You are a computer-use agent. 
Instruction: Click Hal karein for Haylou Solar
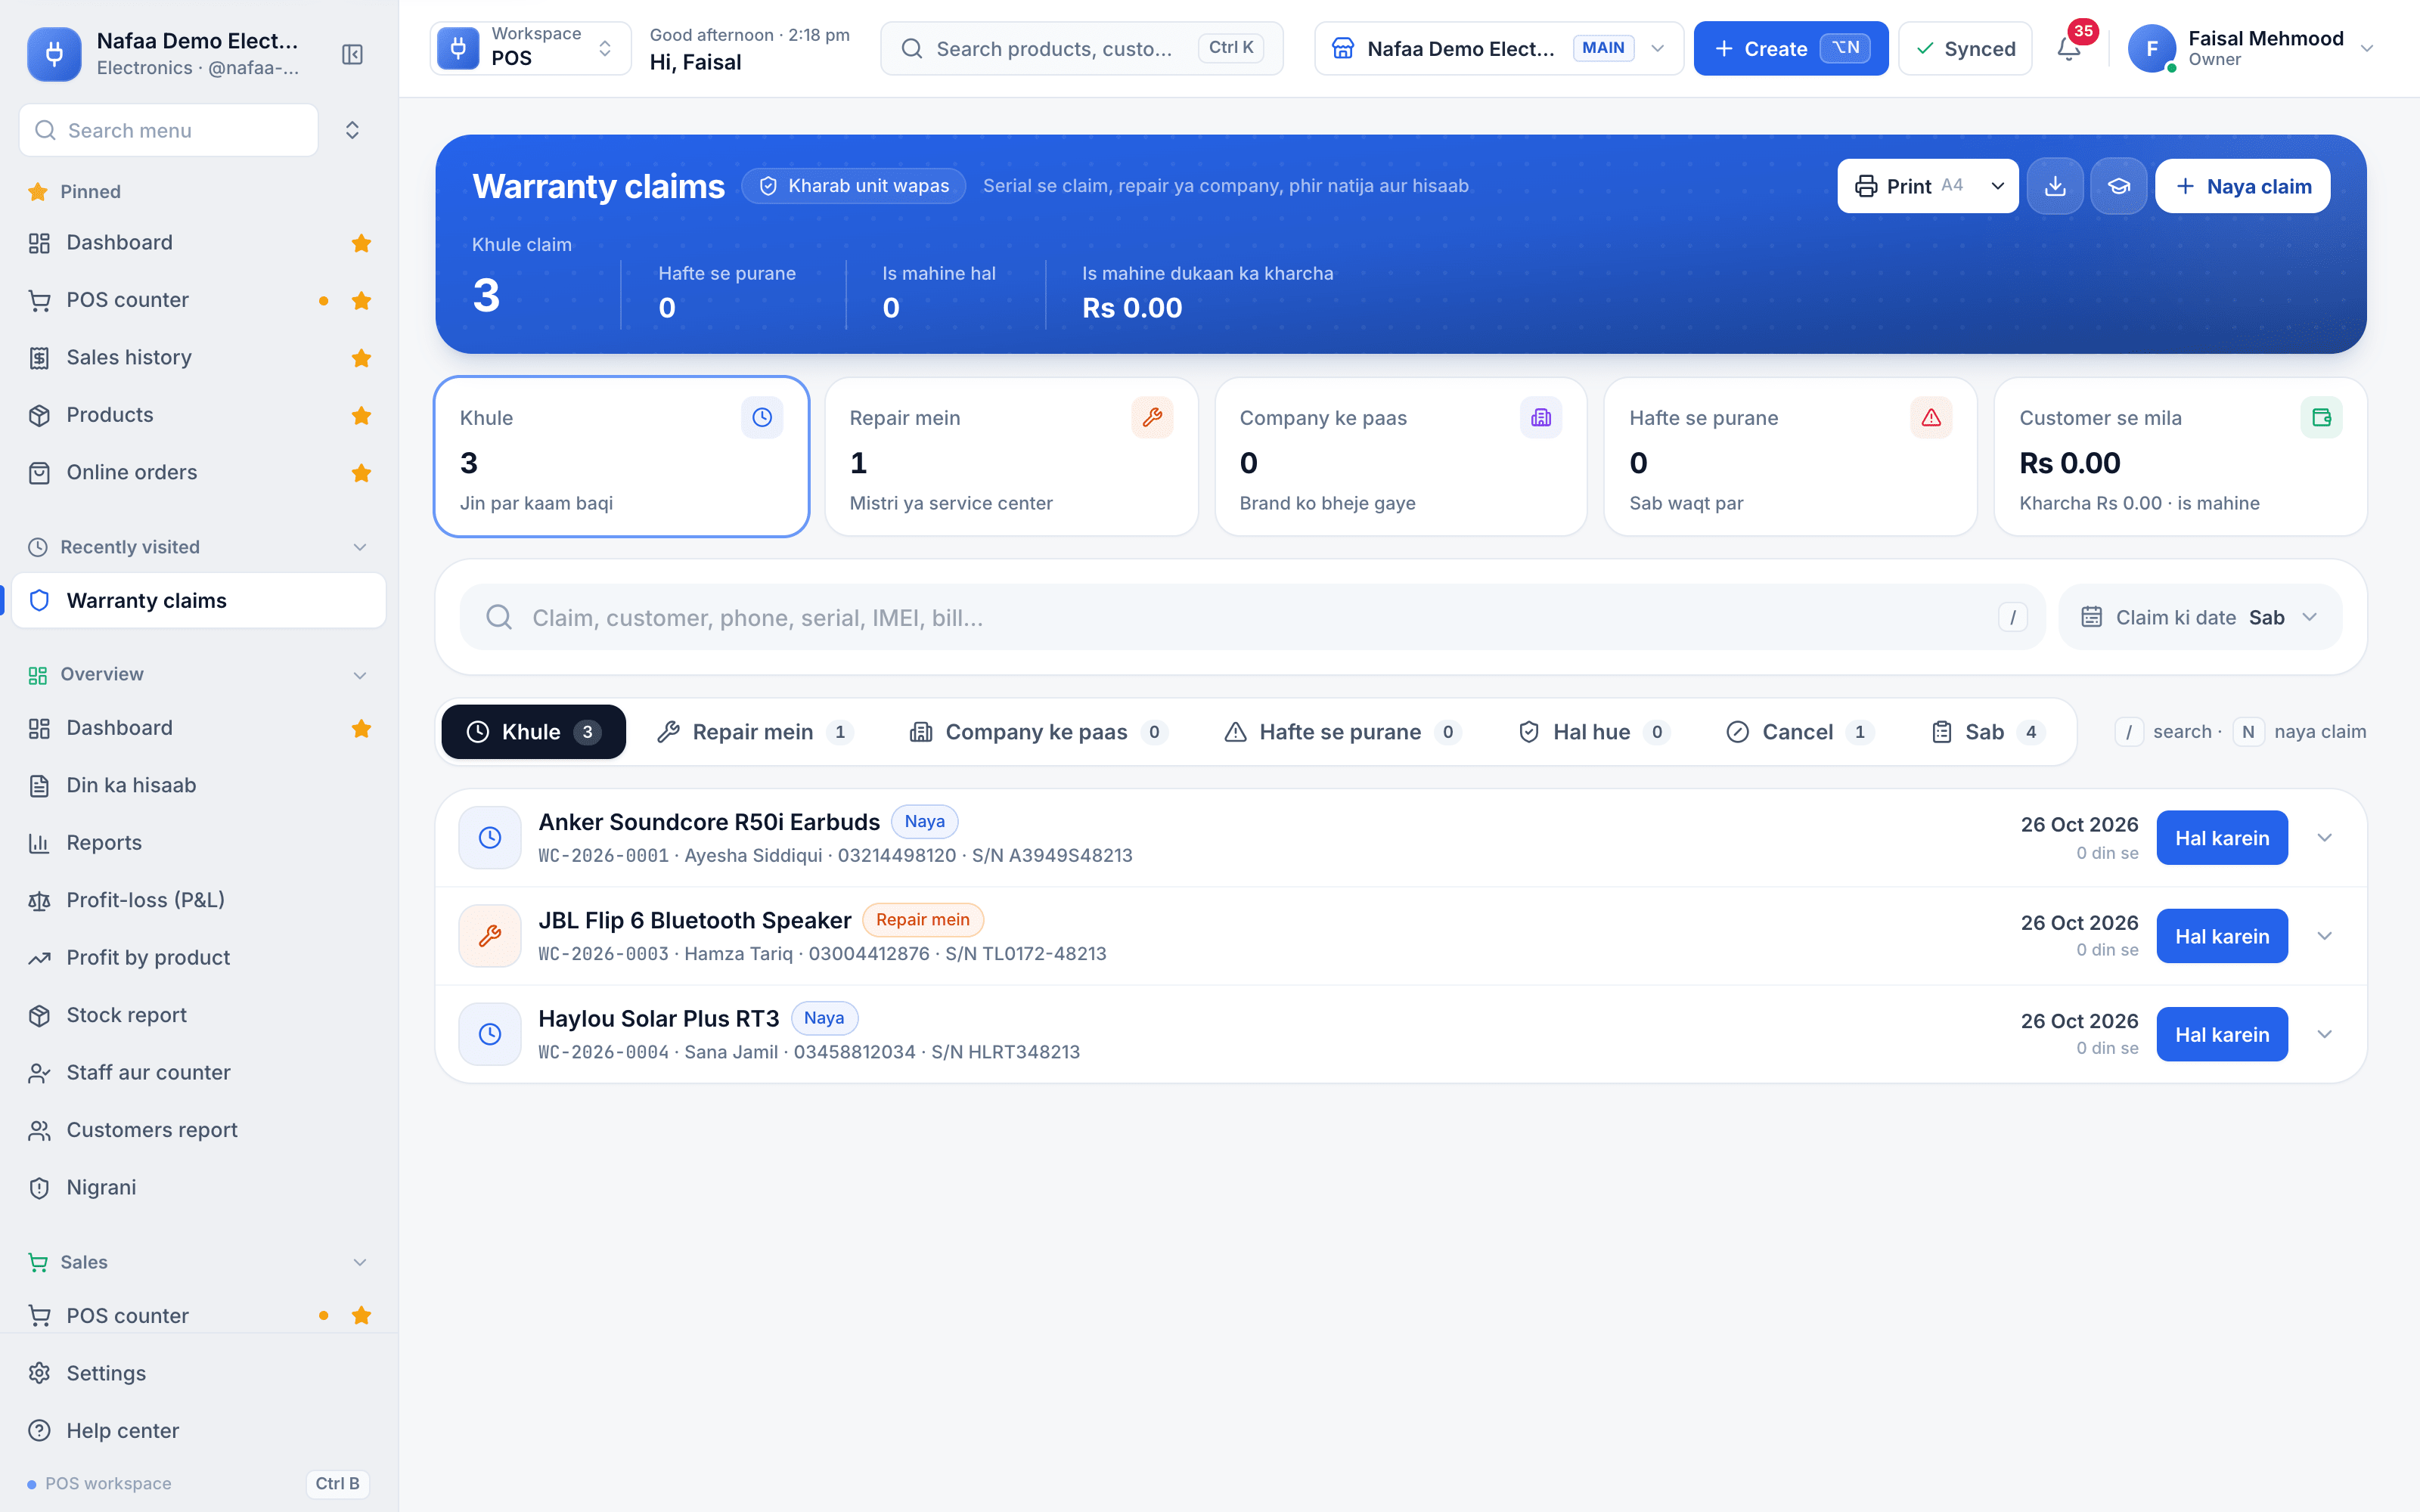pos(2221,1034)
